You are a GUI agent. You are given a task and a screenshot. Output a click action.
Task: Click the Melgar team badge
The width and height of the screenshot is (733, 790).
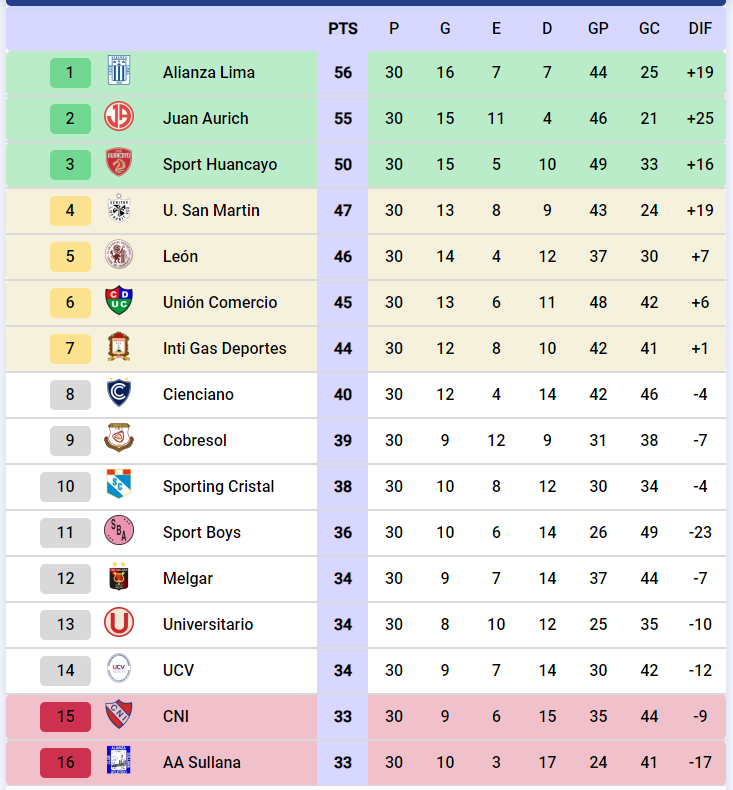click(x=119, y=578)
